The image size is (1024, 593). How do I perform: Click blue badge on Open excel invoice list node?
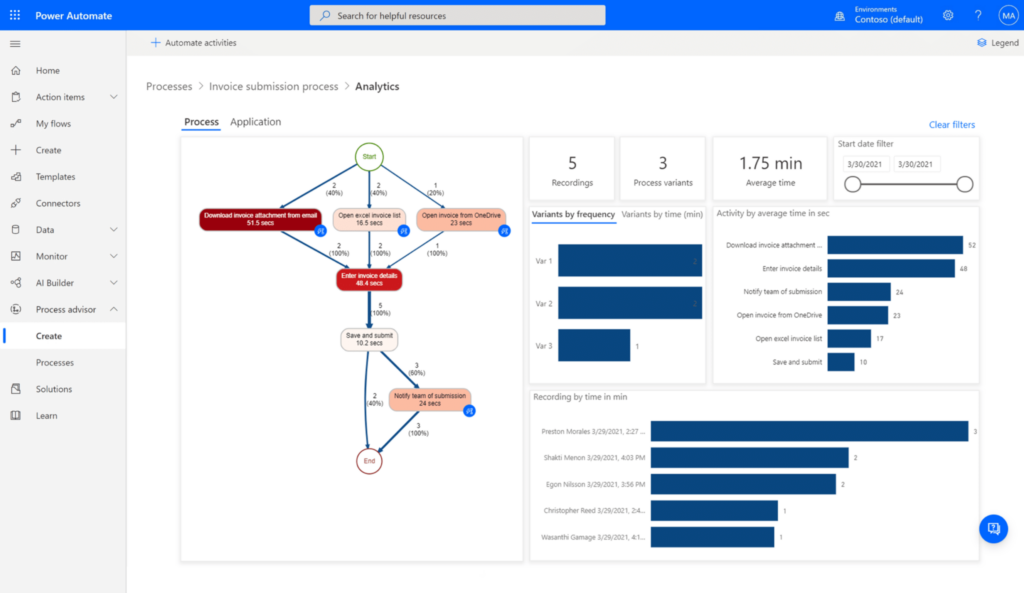(x=404, y=231)
